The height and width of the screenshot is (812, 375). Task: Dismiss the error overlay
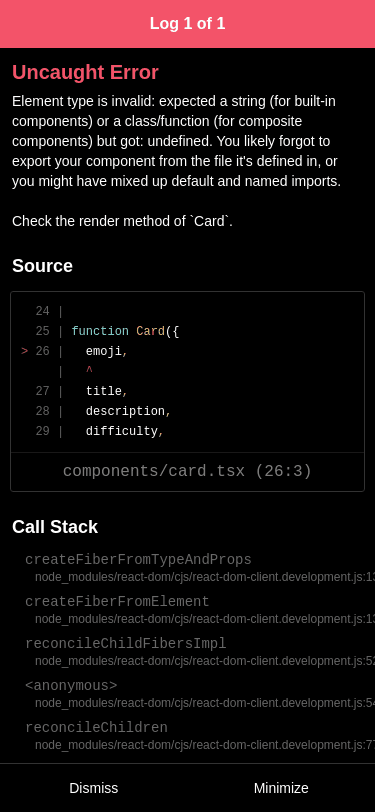tap(94, 788)
